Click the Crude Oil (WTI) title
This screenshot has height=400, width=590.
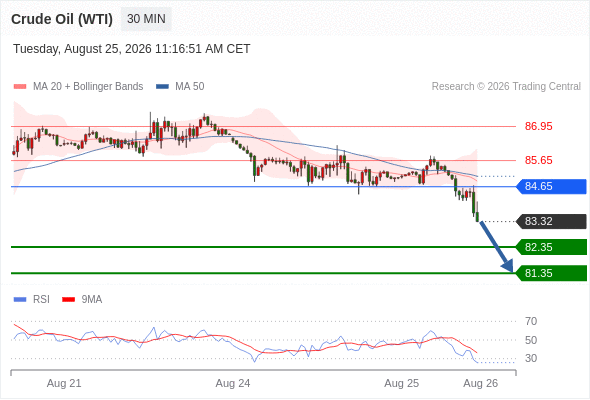coord(62,19)
